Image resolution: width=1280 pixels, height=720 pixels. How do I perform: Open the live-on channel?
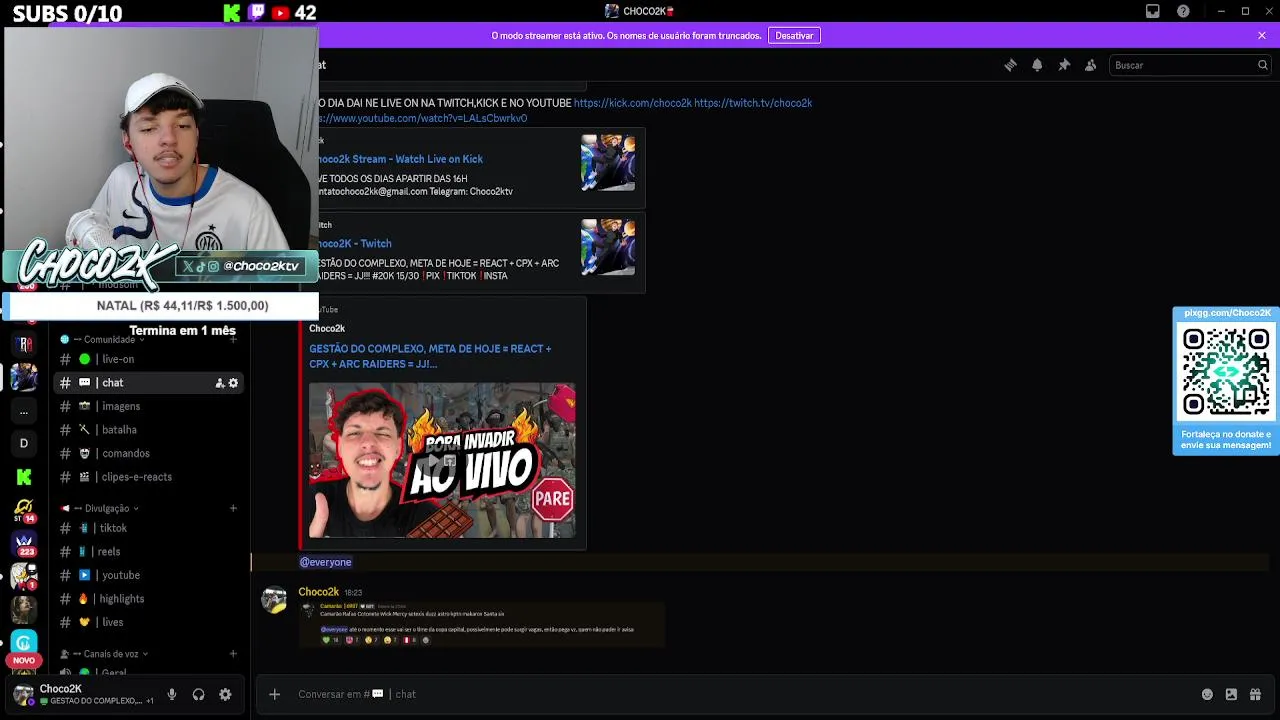point(150,359)
